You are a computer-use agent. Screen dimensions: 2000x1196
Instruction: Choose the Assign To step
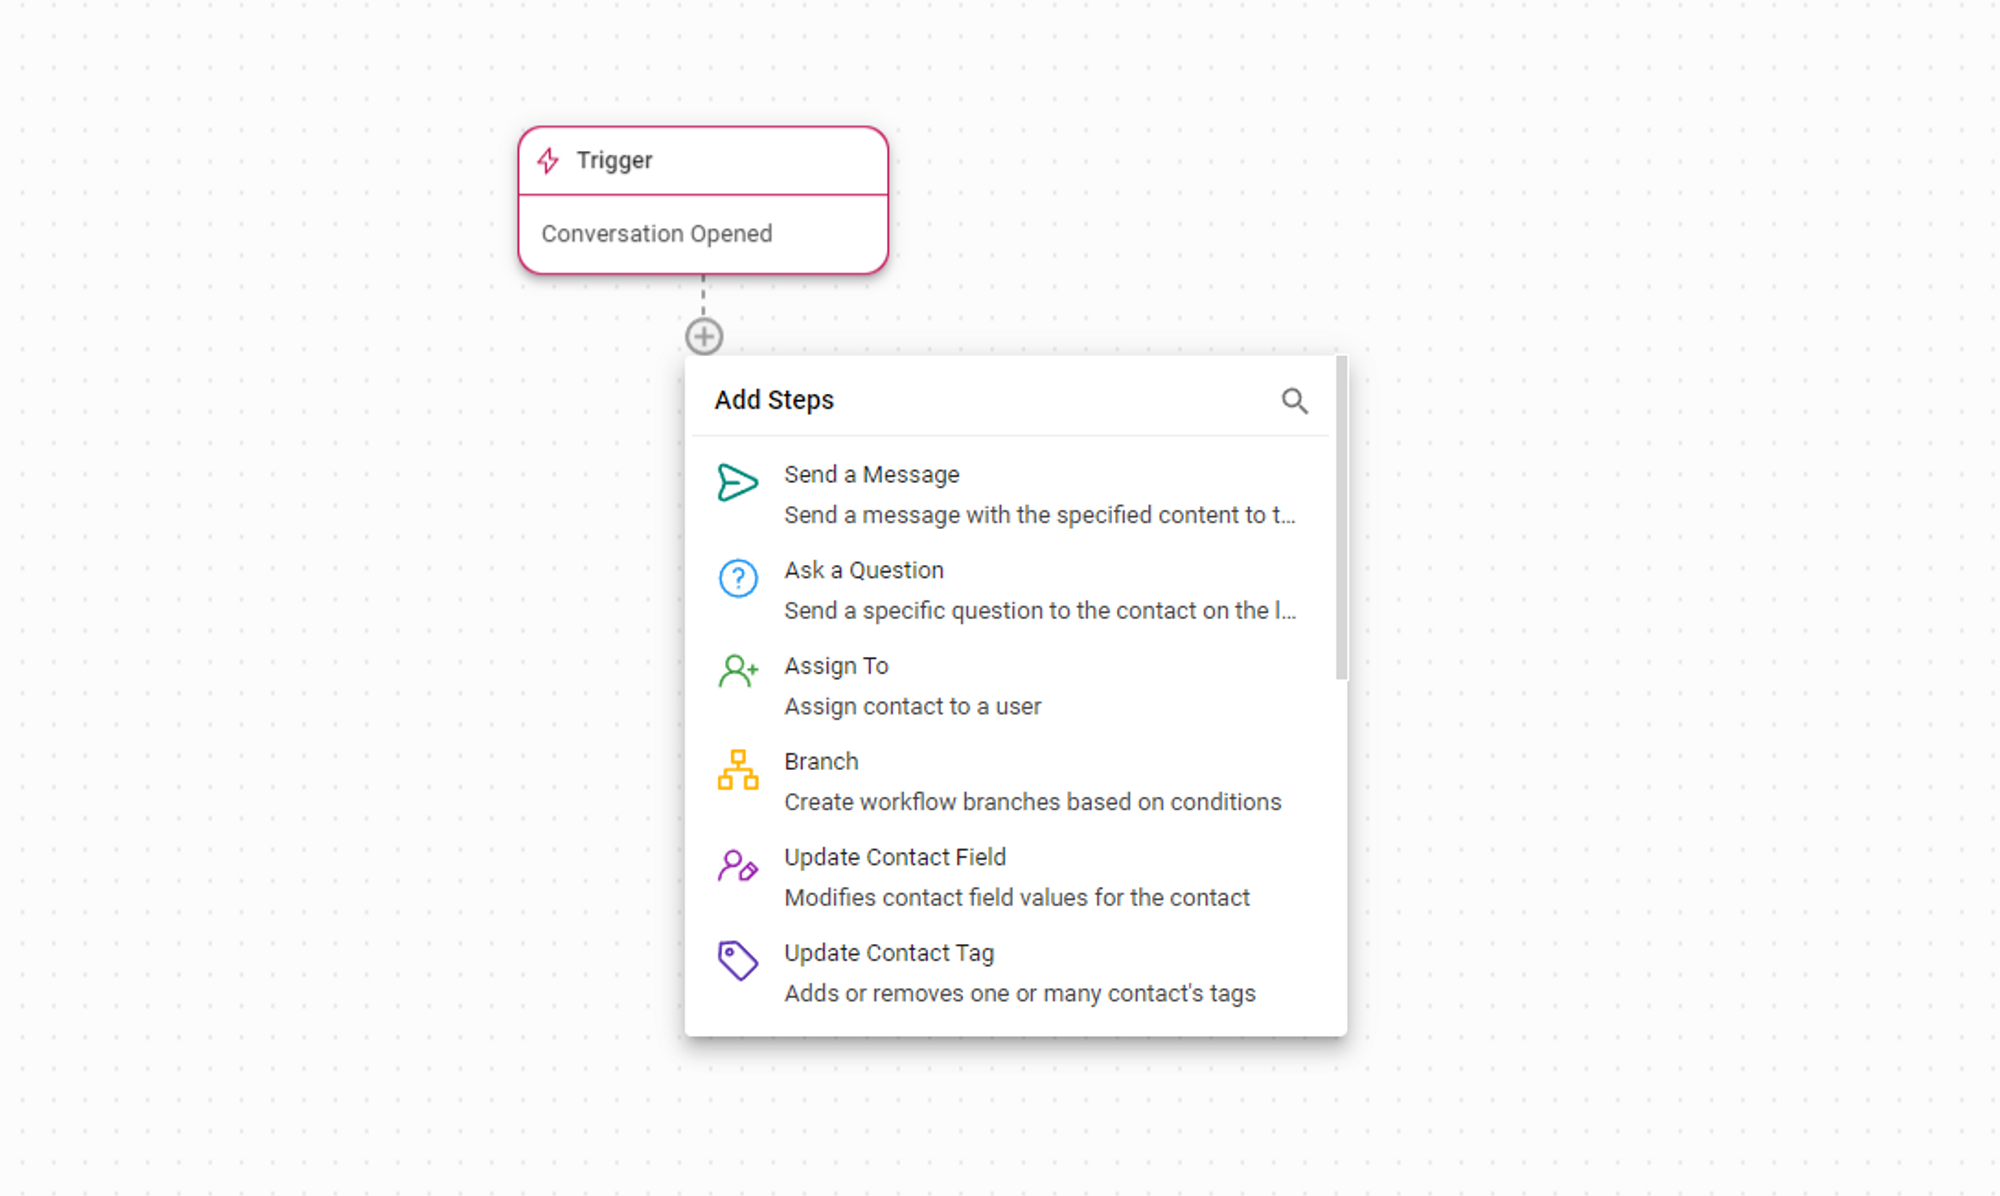click(836, 666)
